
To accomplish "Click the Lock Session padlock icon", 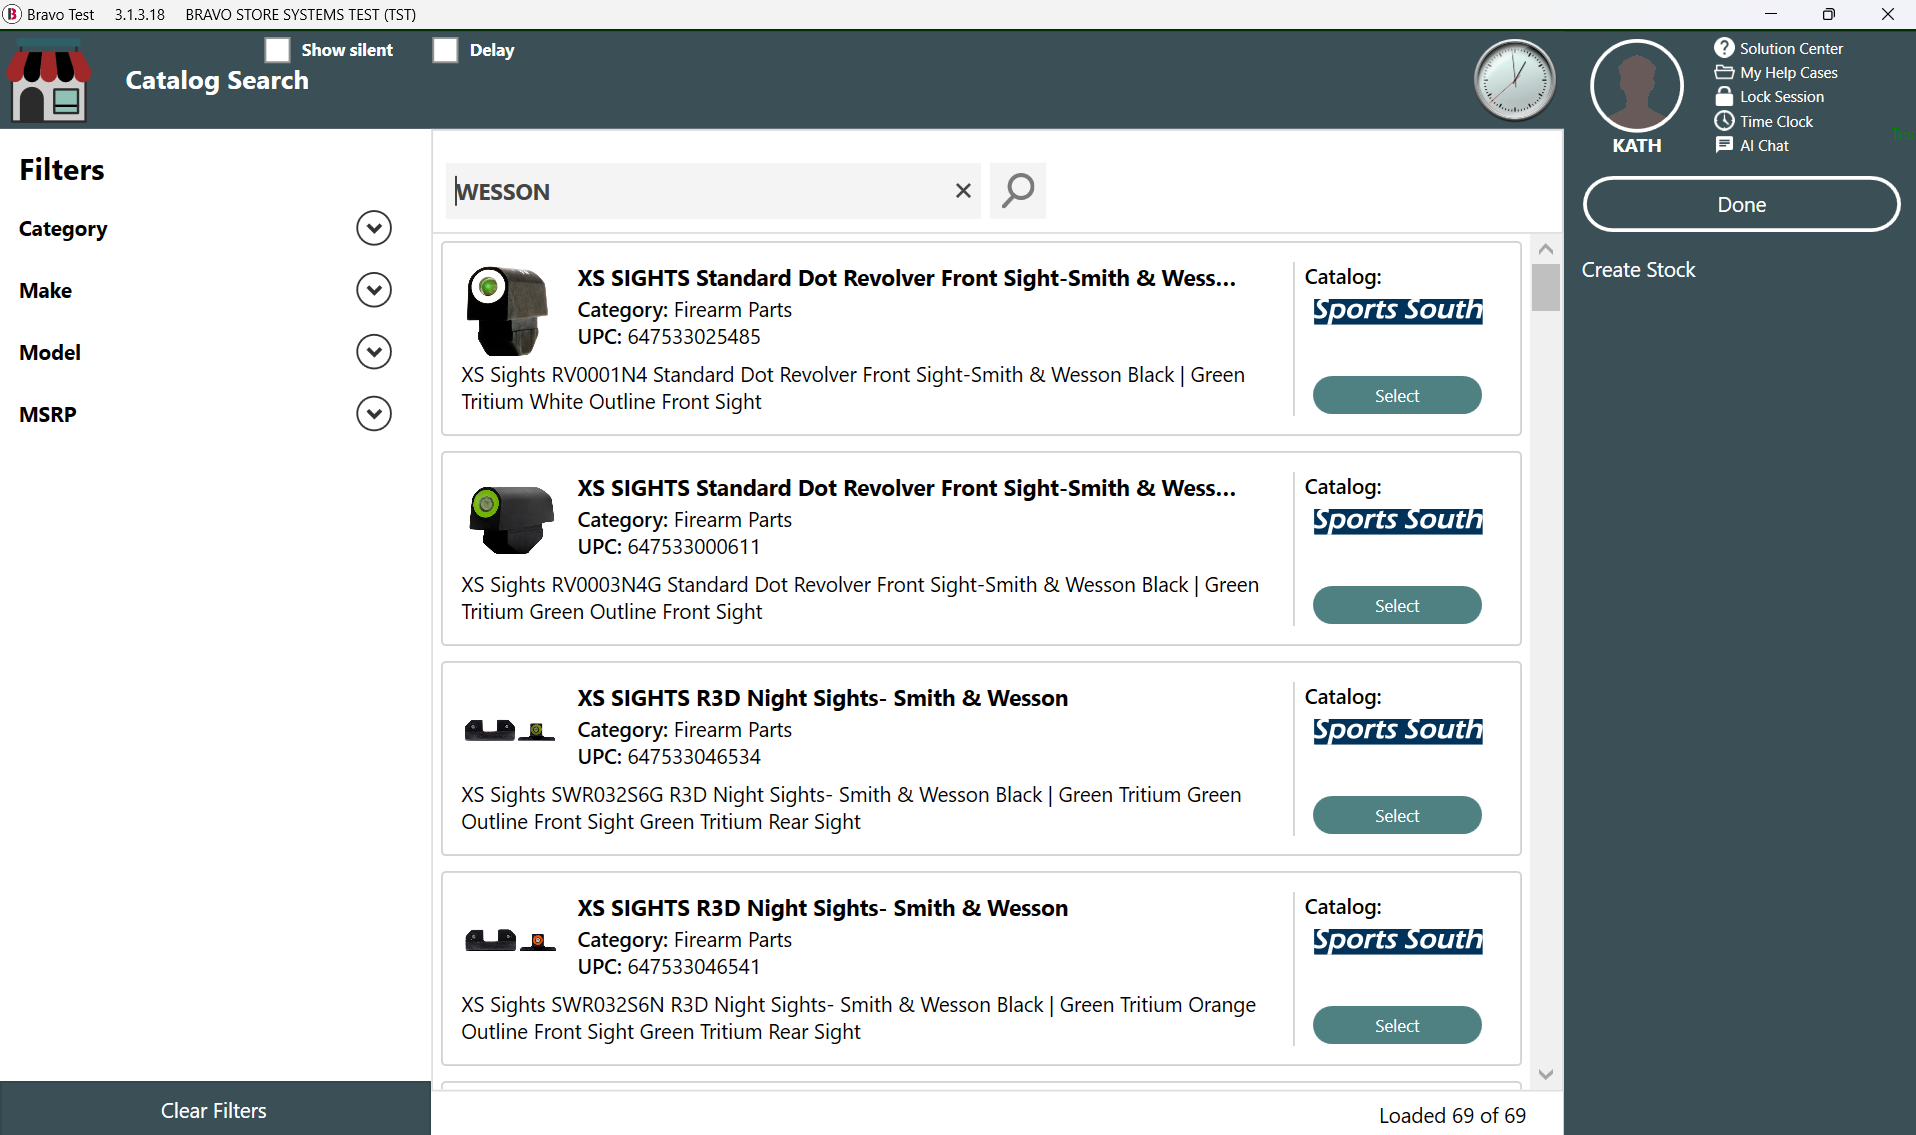I will tap(1724, 96).
